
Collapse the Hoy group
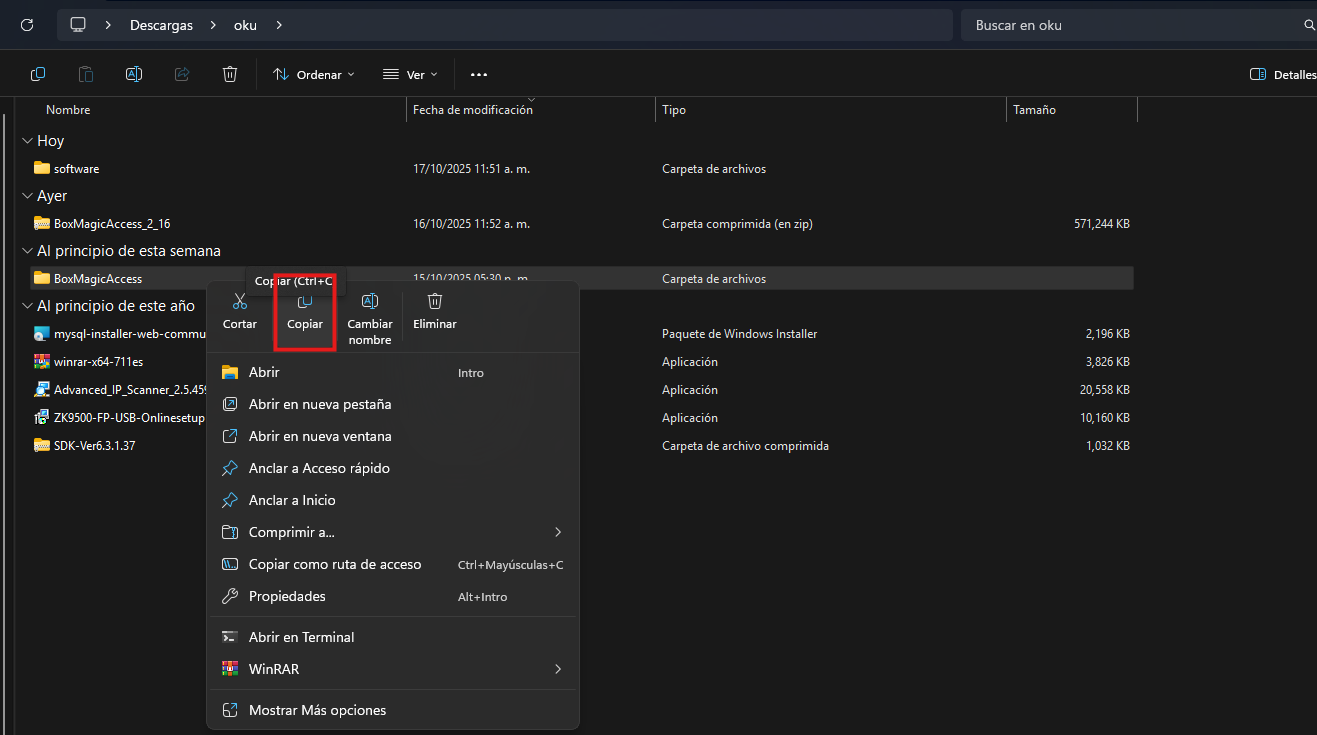26,141
